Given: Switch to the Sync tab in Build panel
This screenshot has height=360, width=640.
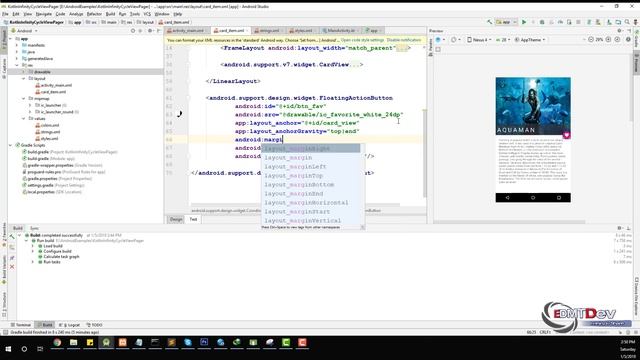Looking at the screenshot, I should click(x=34, y=228).
